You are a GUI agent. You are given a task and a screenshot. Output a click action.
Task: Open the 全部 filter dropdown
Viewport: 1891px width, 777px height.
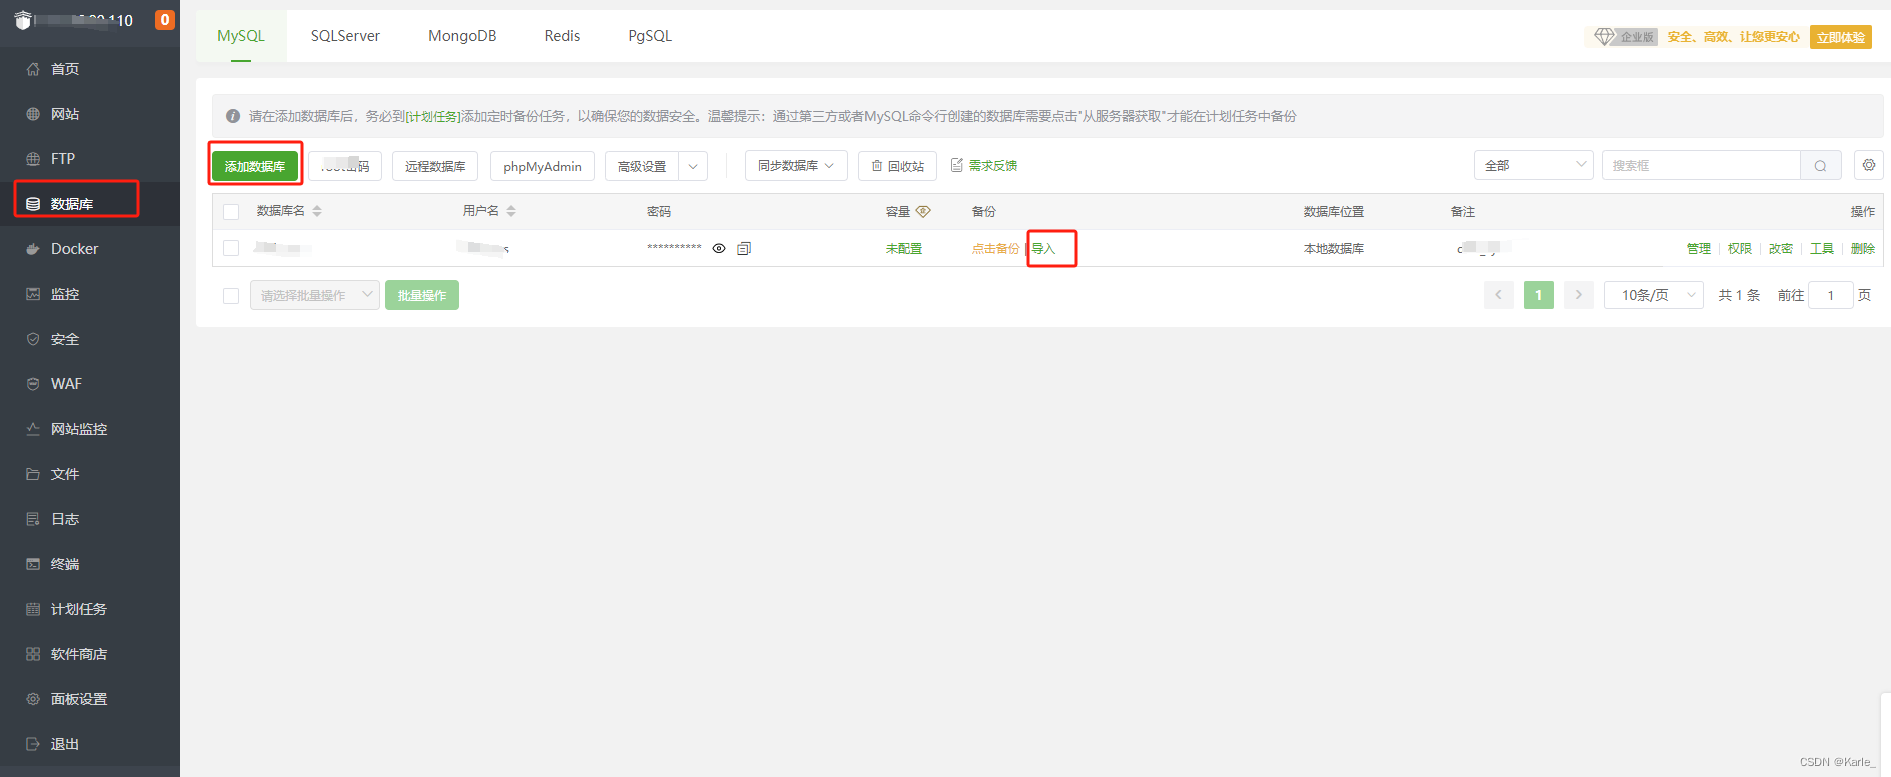1533,165
